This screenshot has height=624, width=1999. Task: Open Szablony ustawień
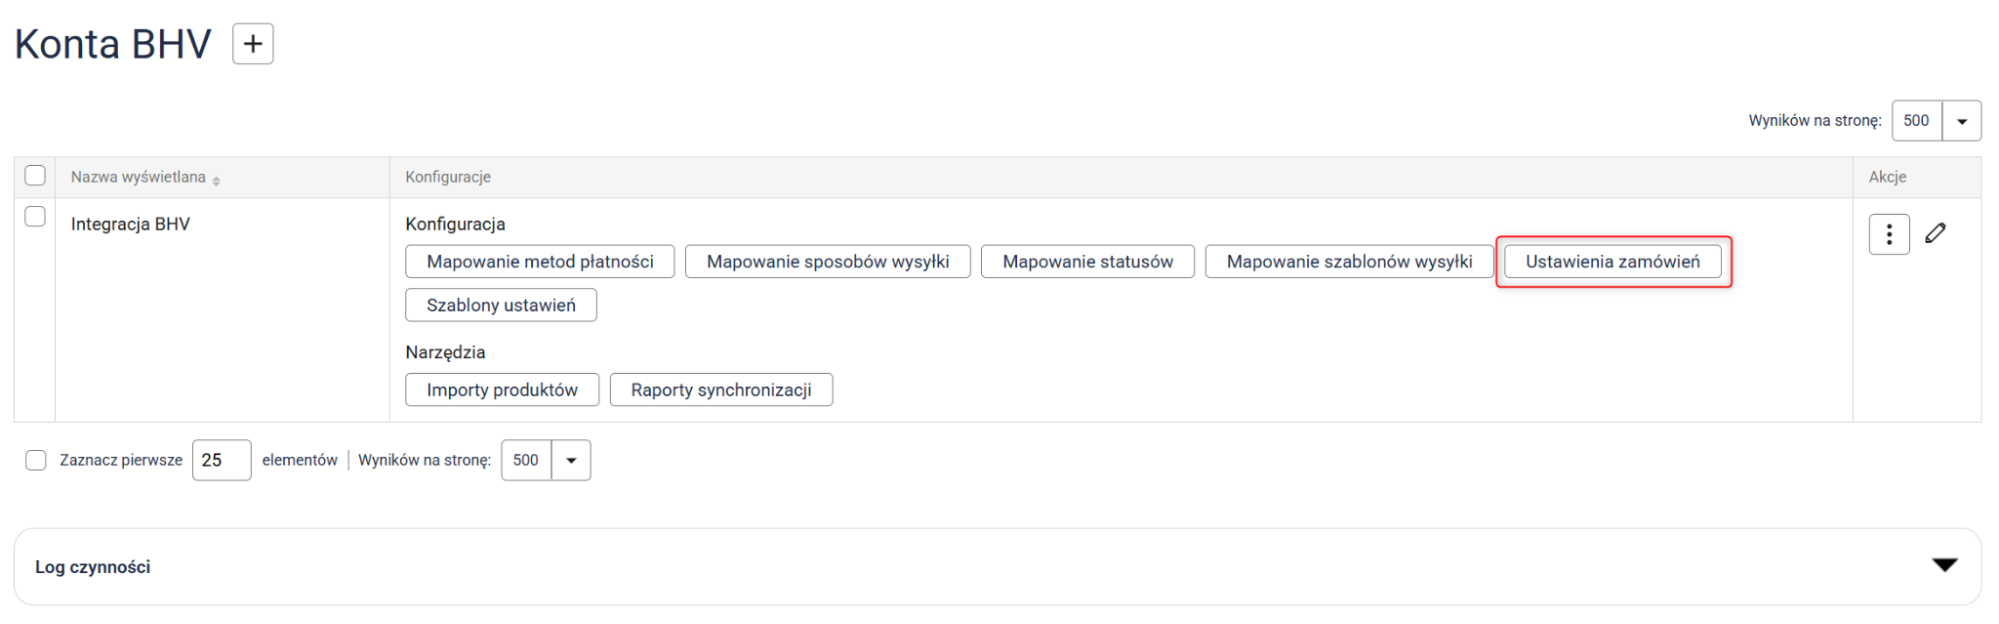coord(500,305)
